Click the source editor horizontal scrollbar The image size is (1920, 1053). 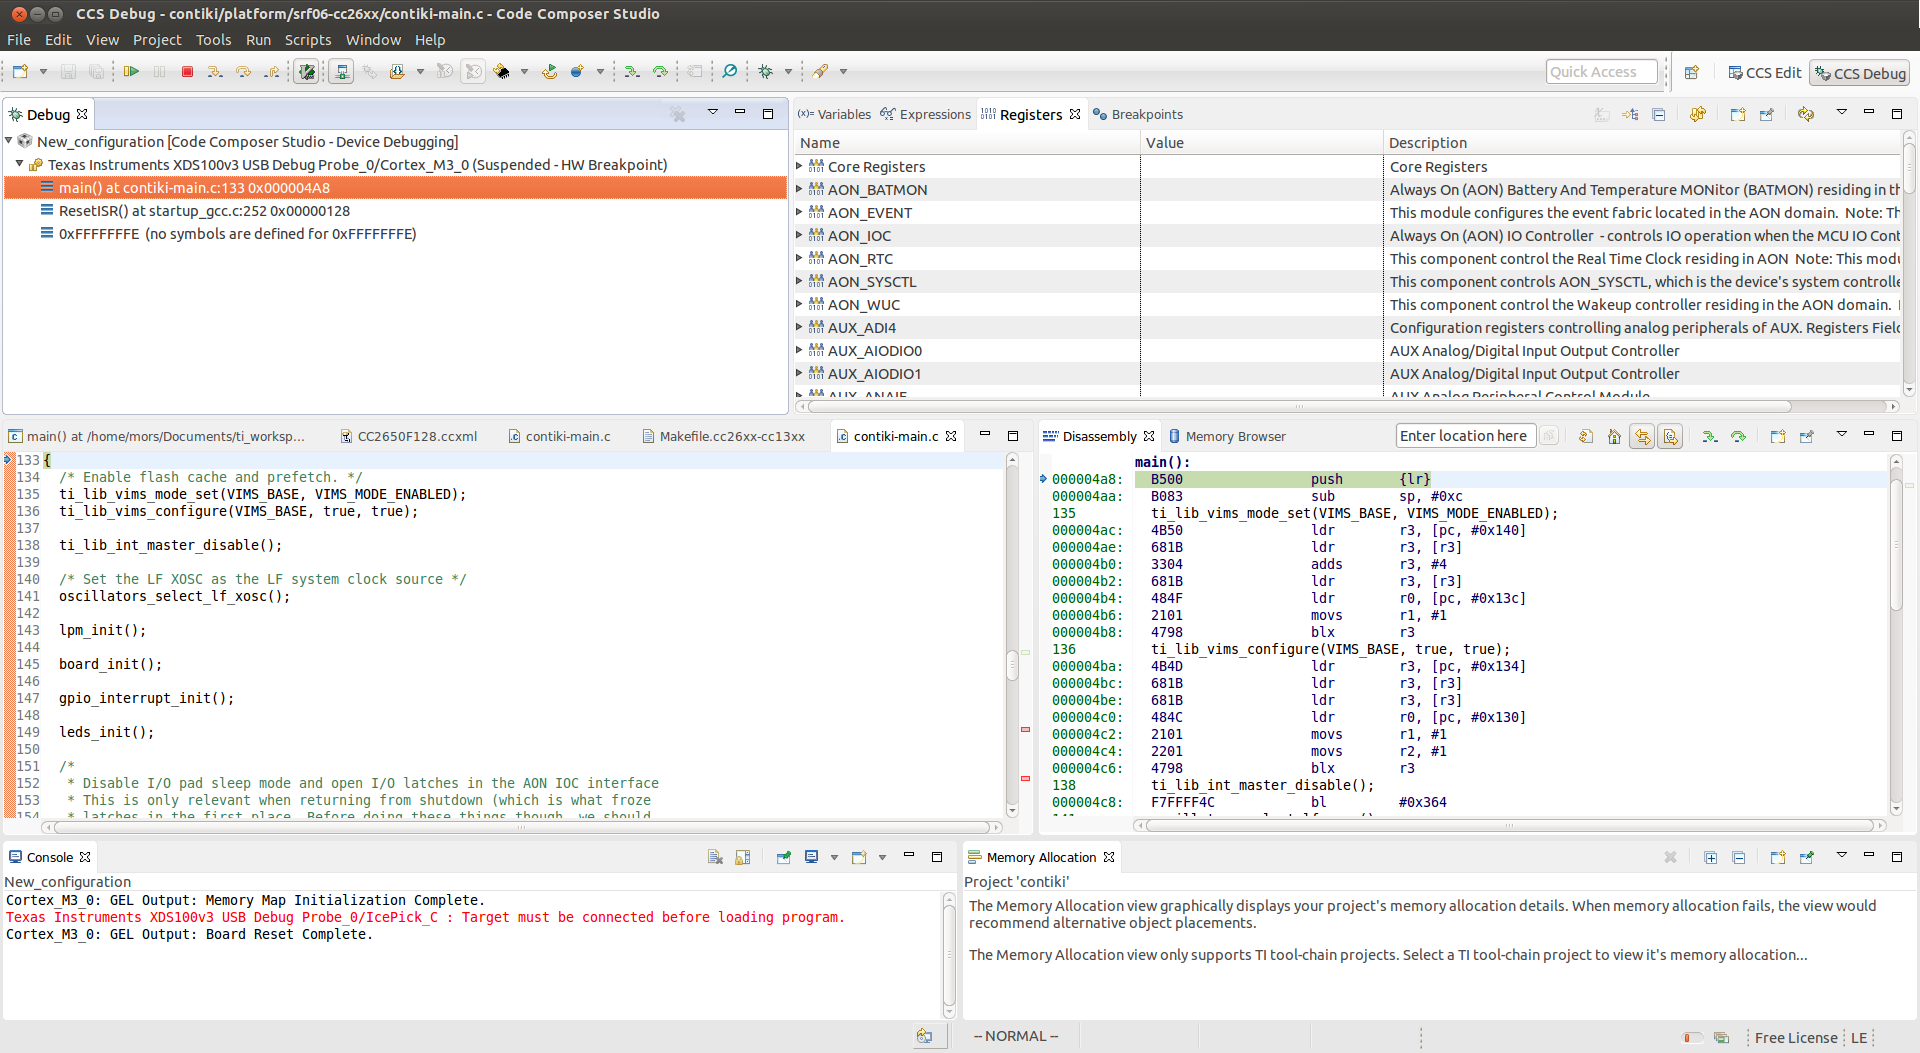(x=520, y=827)
